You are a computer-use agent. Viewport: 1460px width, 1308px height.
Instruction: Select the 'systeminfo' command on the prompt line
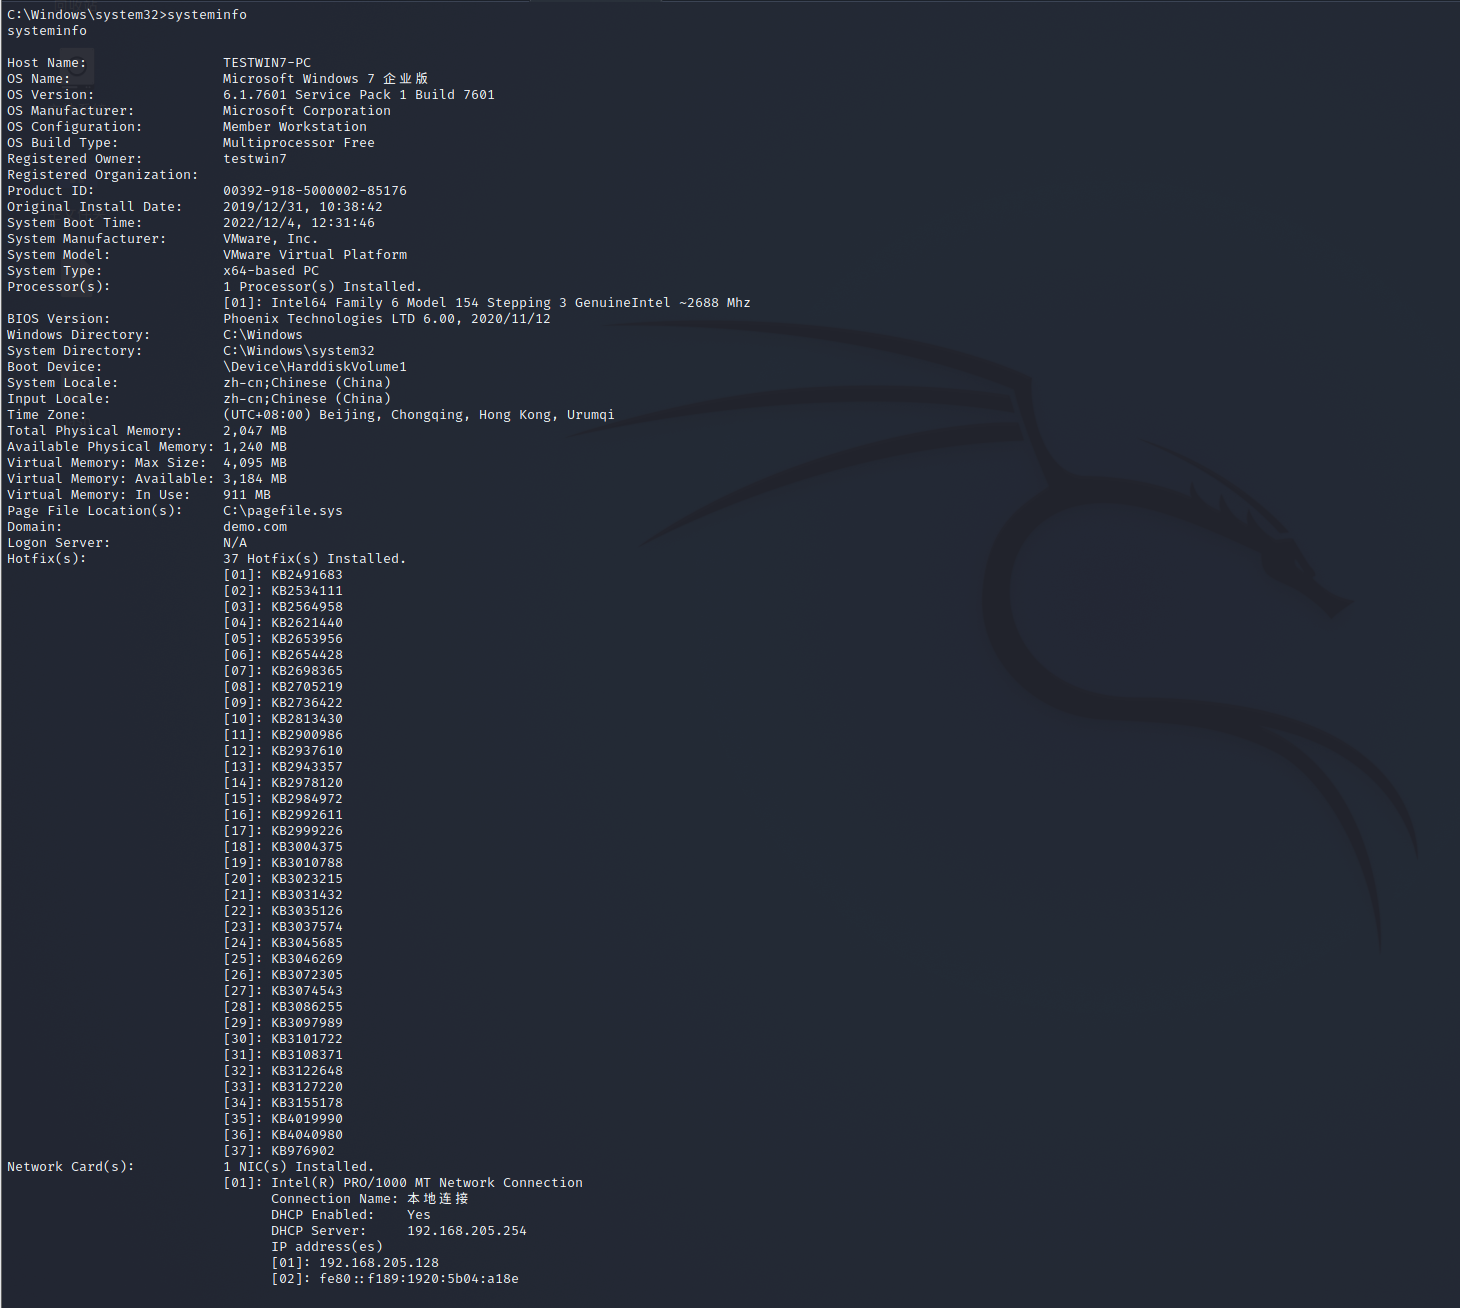[x=207, y=15]
